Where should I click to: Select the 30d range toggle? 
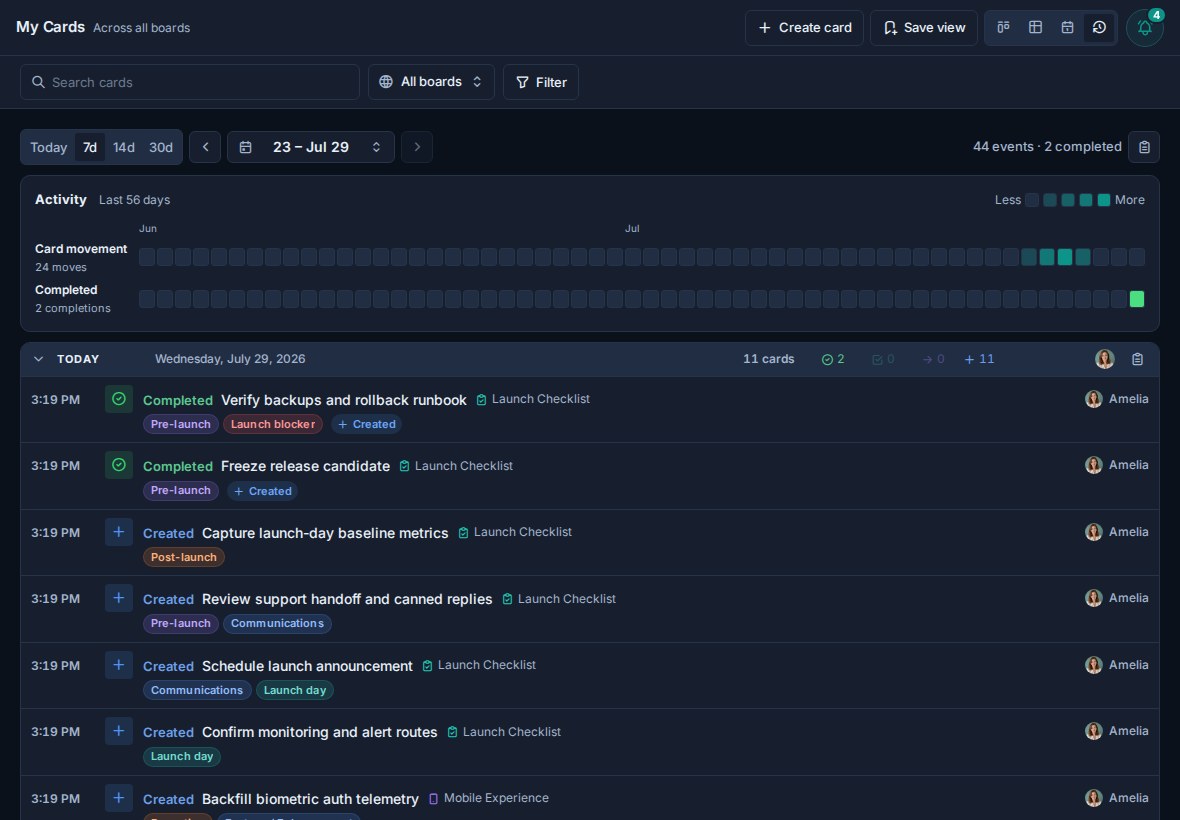(160, 147)
